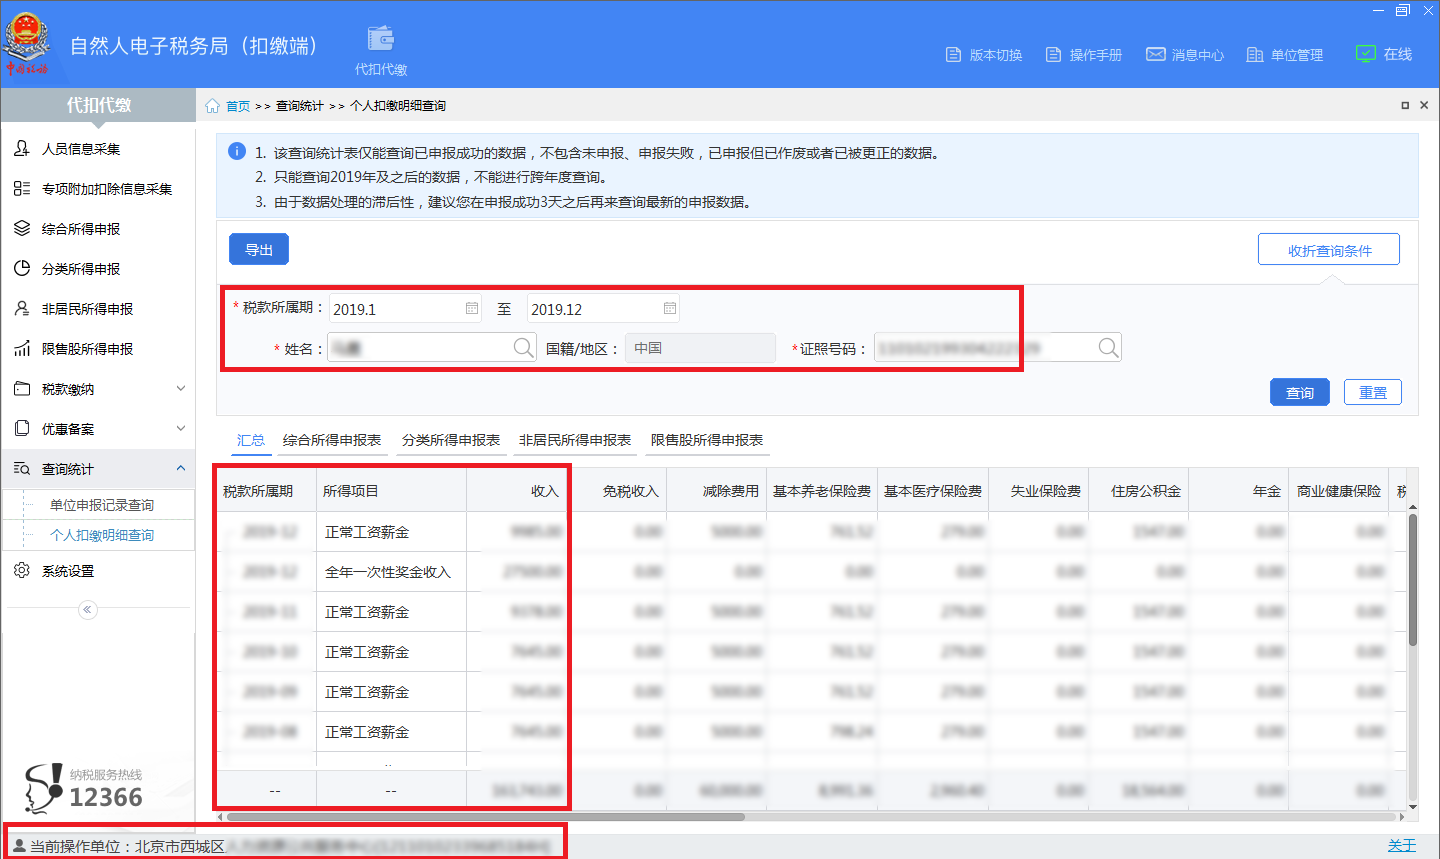Image resolution: width=1440 pixels, height=859 pixels.
Task: Open the 操作手册 manual
Action: (1084, 55)
